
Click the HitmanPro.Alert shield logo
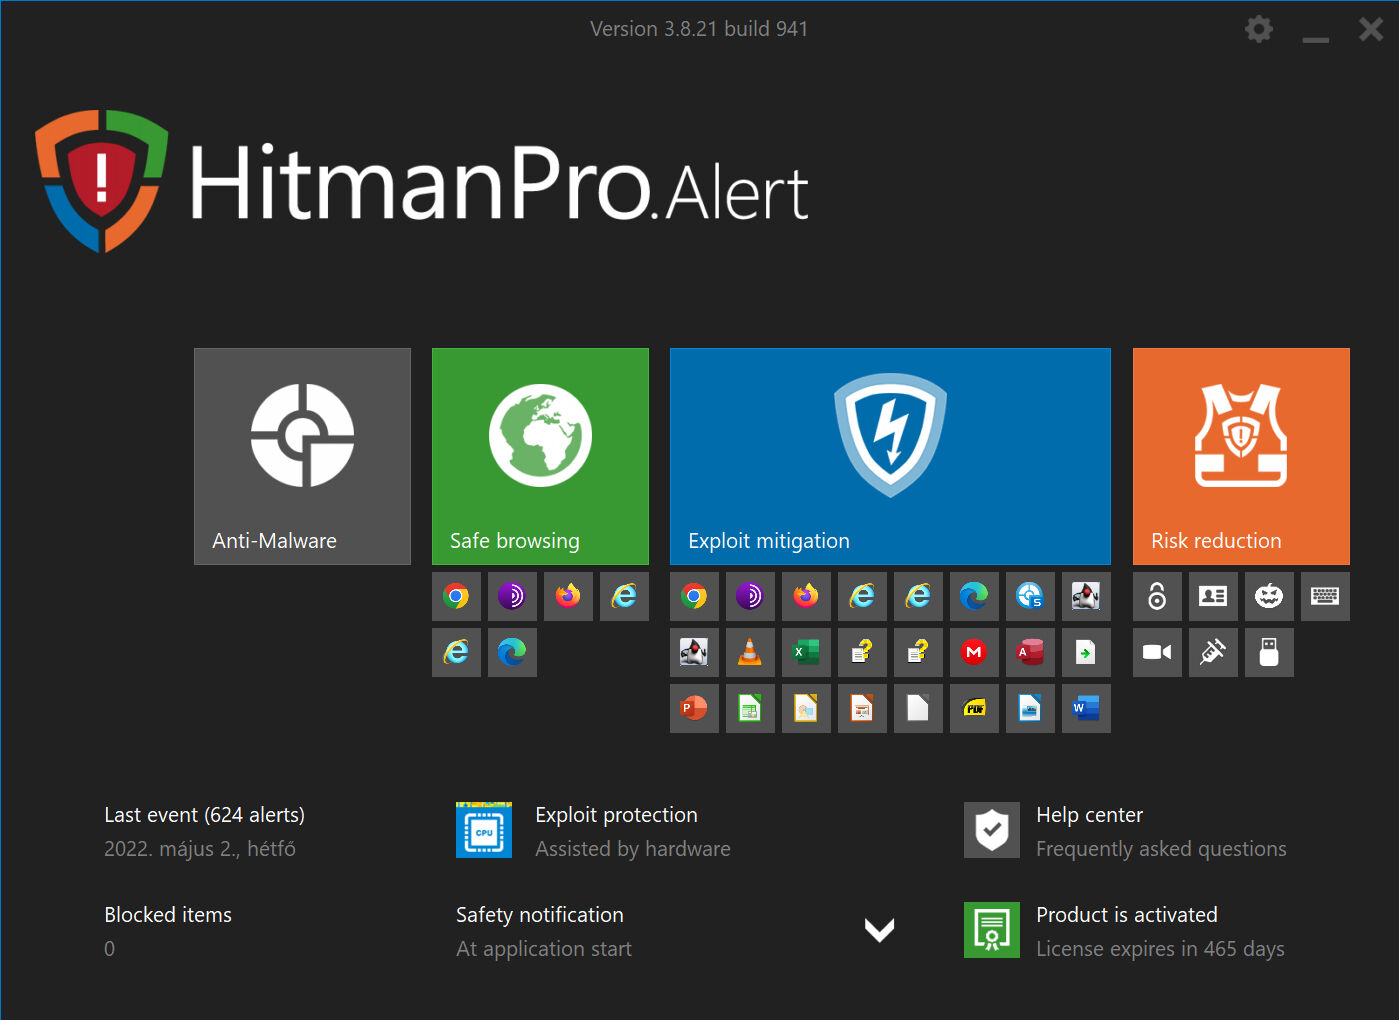(x=102, y=181)
